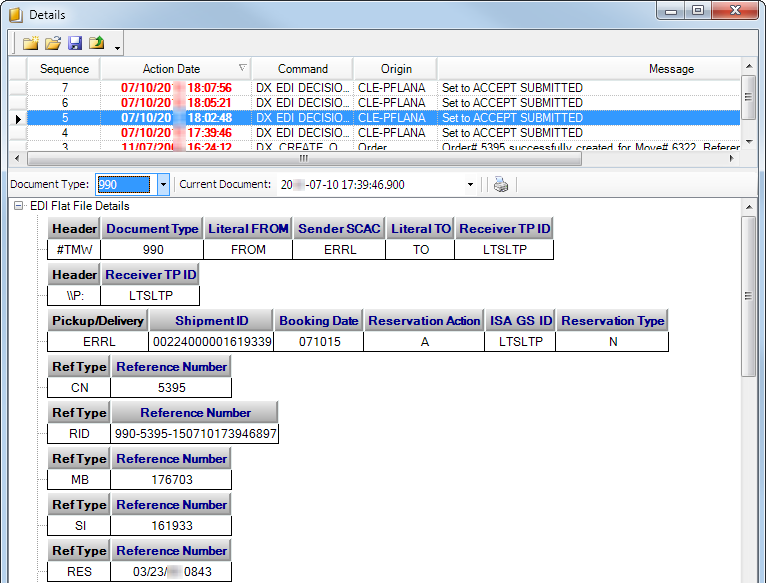
Task: Open the toolbar options overflow arrow
Action: pos(118,47)
